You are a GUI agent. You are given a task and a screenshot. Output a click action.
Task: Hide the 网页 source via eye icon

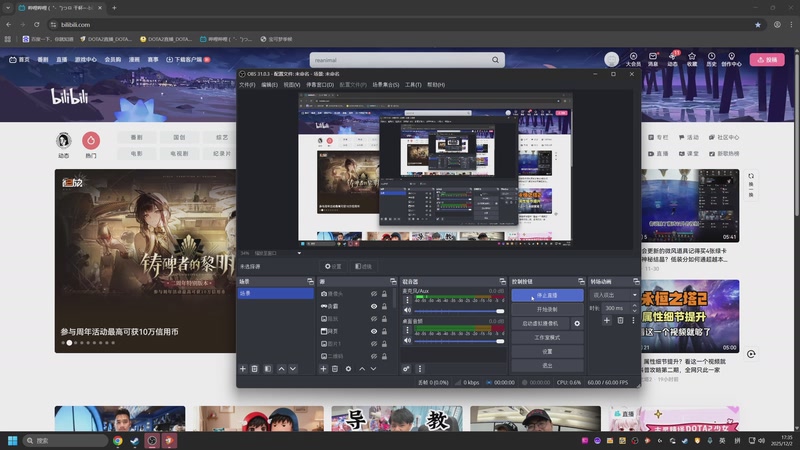point(374,331)
